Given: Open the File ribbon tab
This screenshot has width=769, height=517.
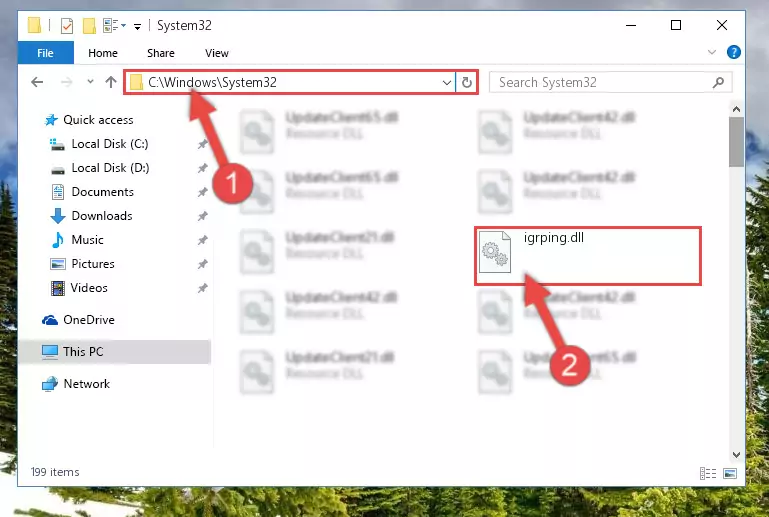Looking at the screenshot, I should point(46,53).
